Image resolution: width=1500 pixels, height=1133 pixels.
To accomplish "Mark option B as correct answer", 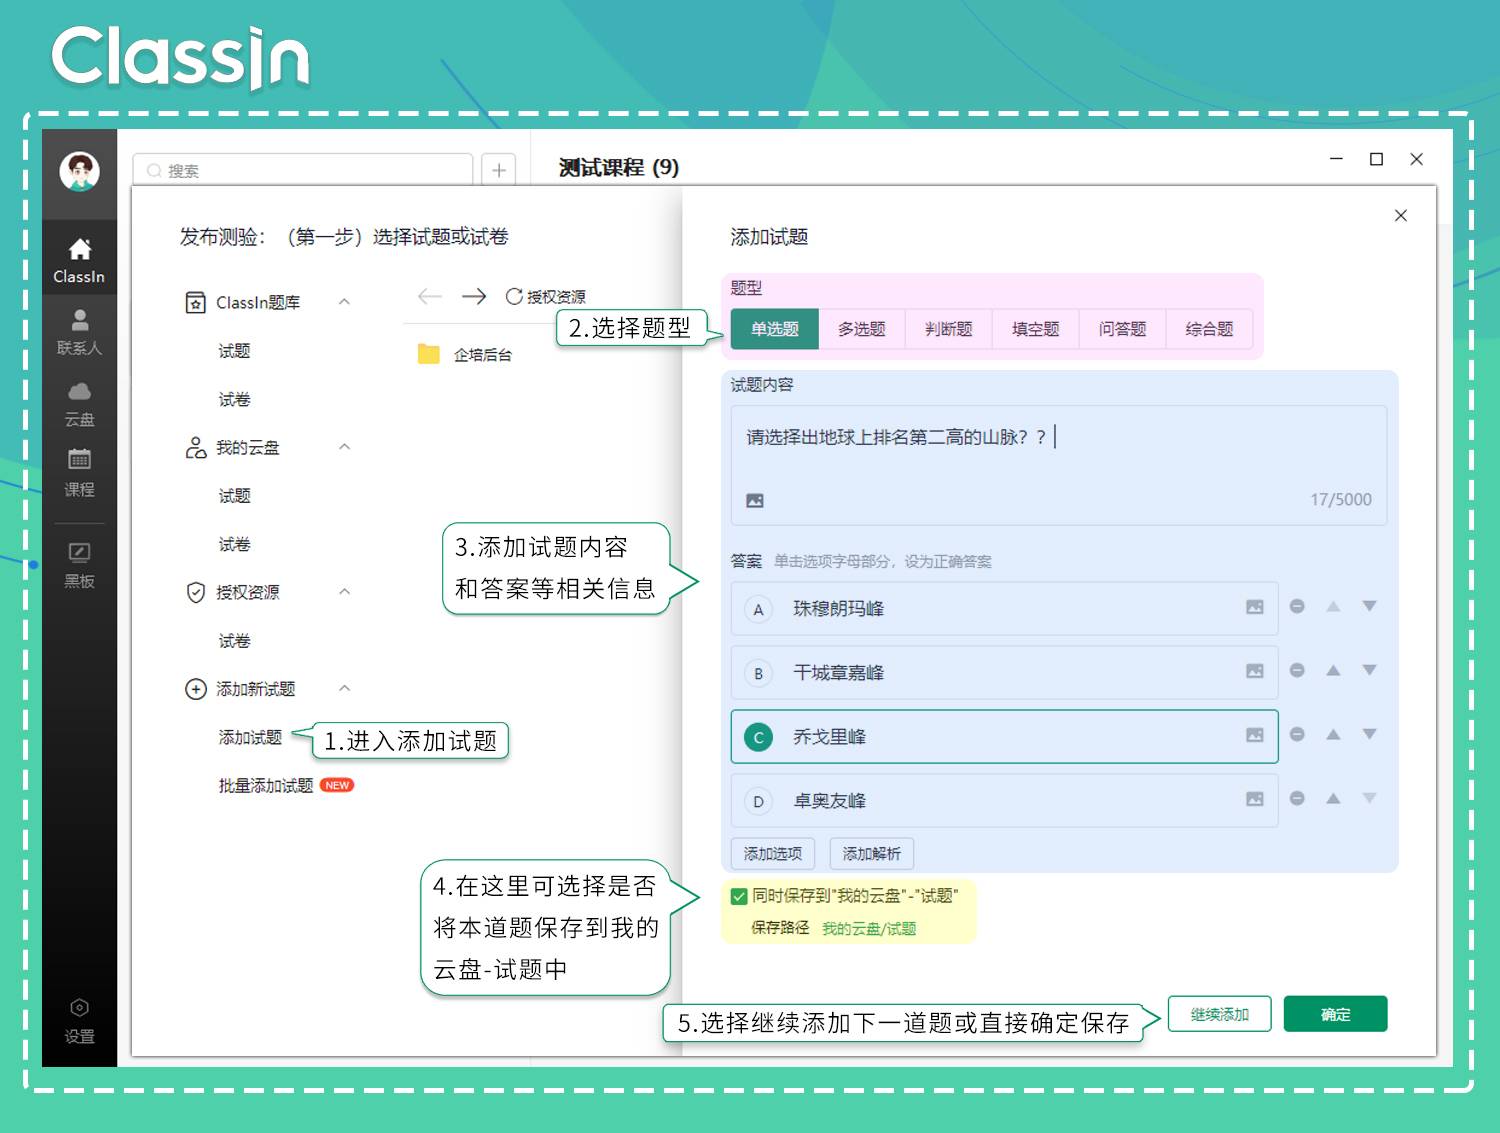I will (x=758, y=673).
